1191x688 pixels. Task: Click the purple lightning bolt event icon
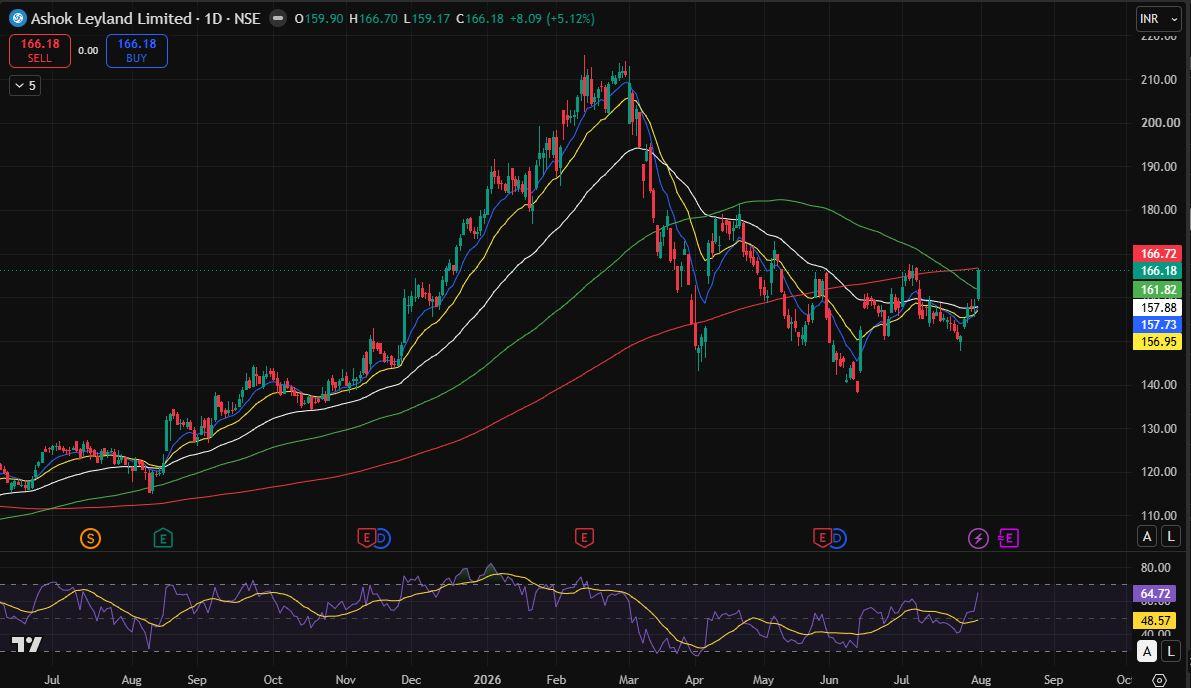click(978, 539)
